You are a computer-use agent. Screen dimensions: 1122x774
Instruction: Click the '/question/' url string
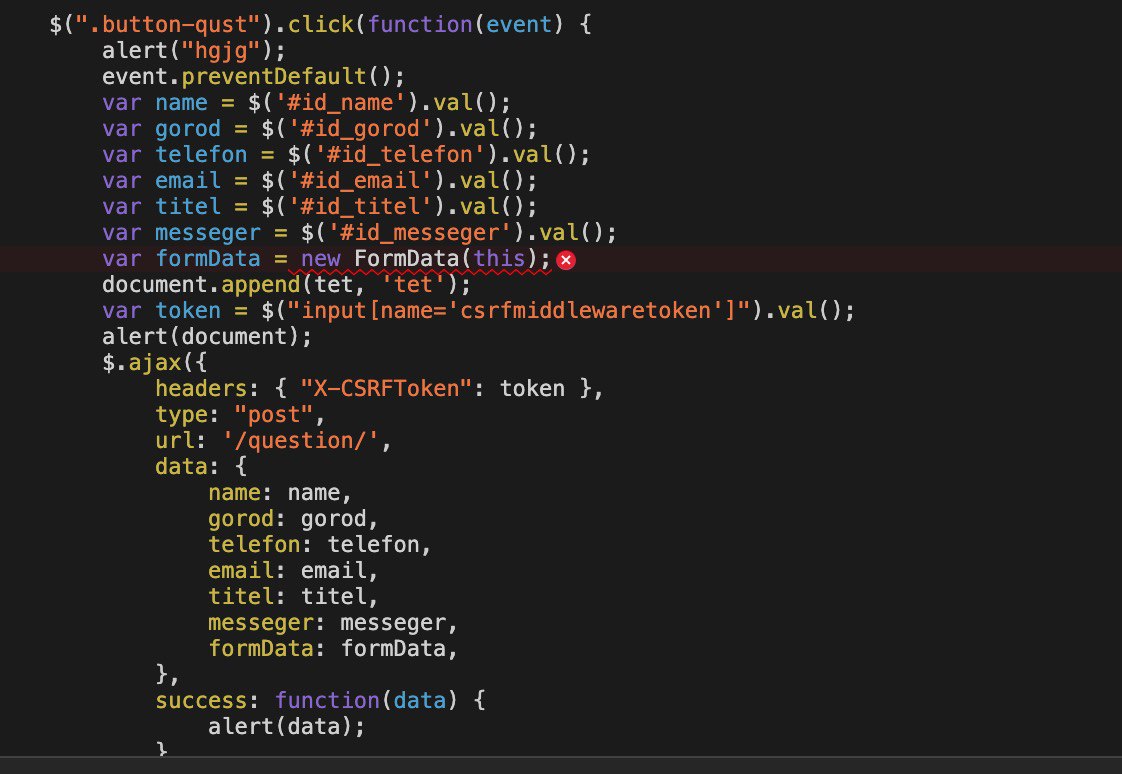coord(301,441)
